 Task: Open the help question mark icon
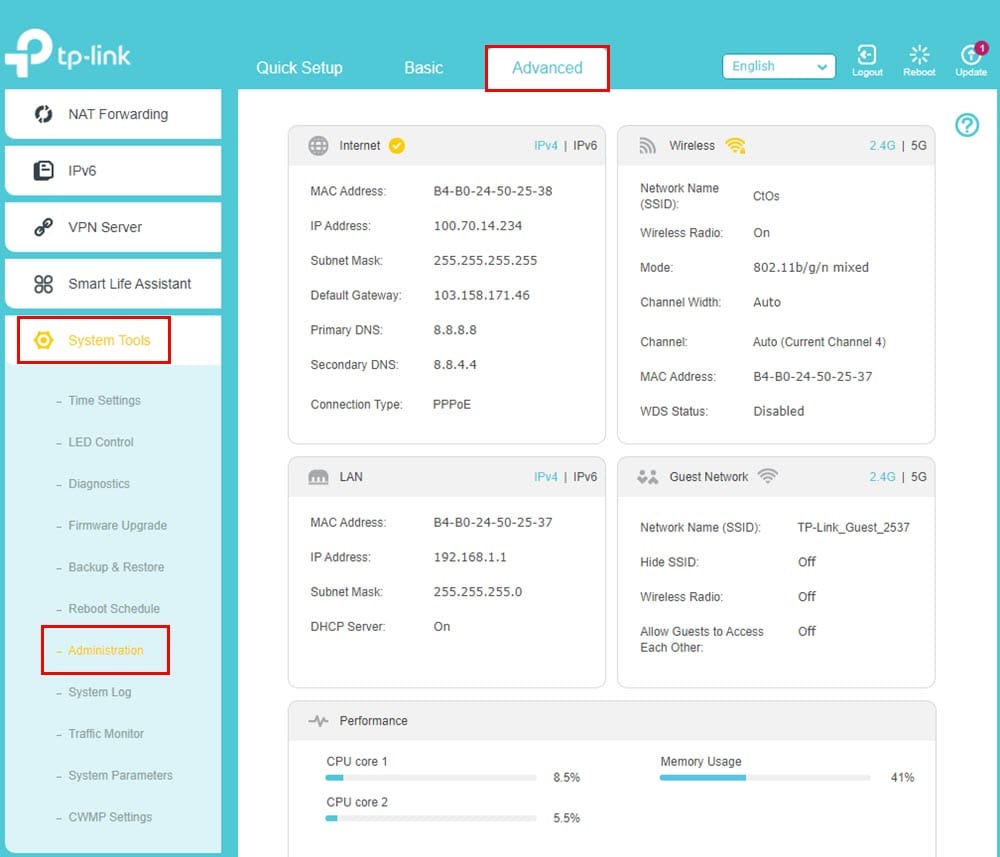click(x=967, y=125)
